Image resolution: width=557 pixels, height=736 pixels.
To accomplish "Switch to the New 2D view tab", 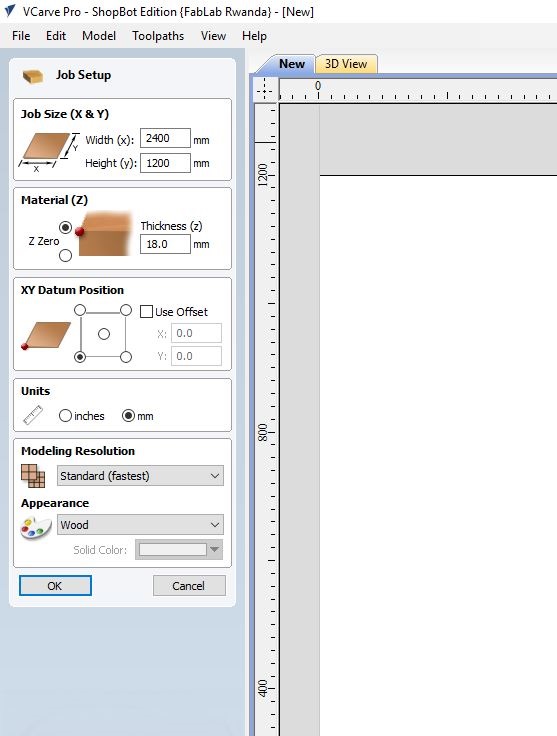I will pyautogui.click(x=291, y=64).
